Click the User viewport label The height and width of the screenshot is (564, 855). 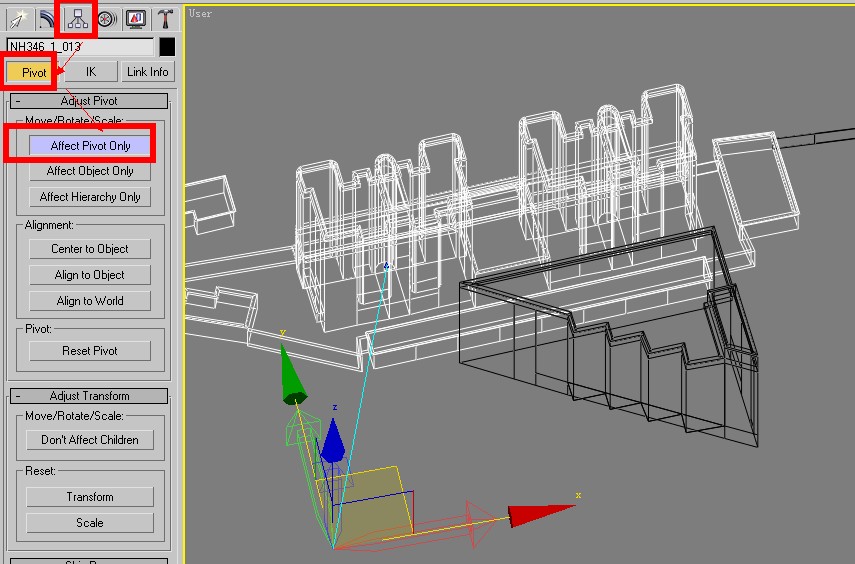(200, 14)
